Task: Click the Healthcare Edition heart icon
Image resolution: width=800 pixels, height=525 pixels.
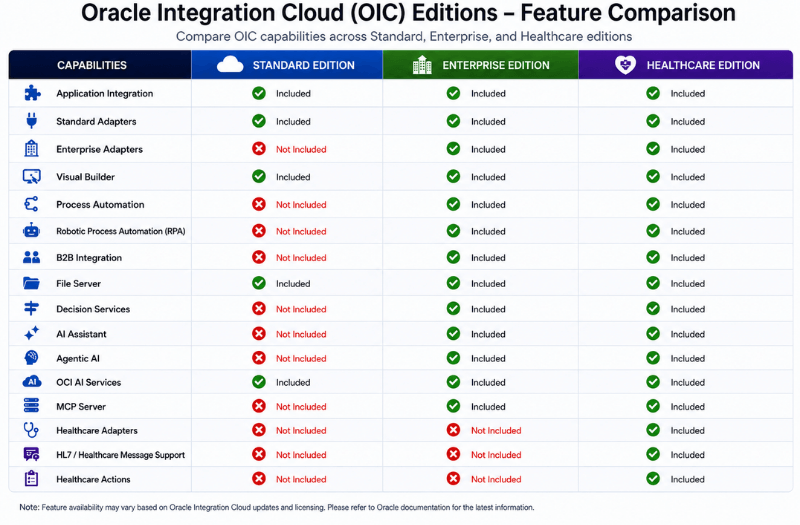Action: [626, 65]
